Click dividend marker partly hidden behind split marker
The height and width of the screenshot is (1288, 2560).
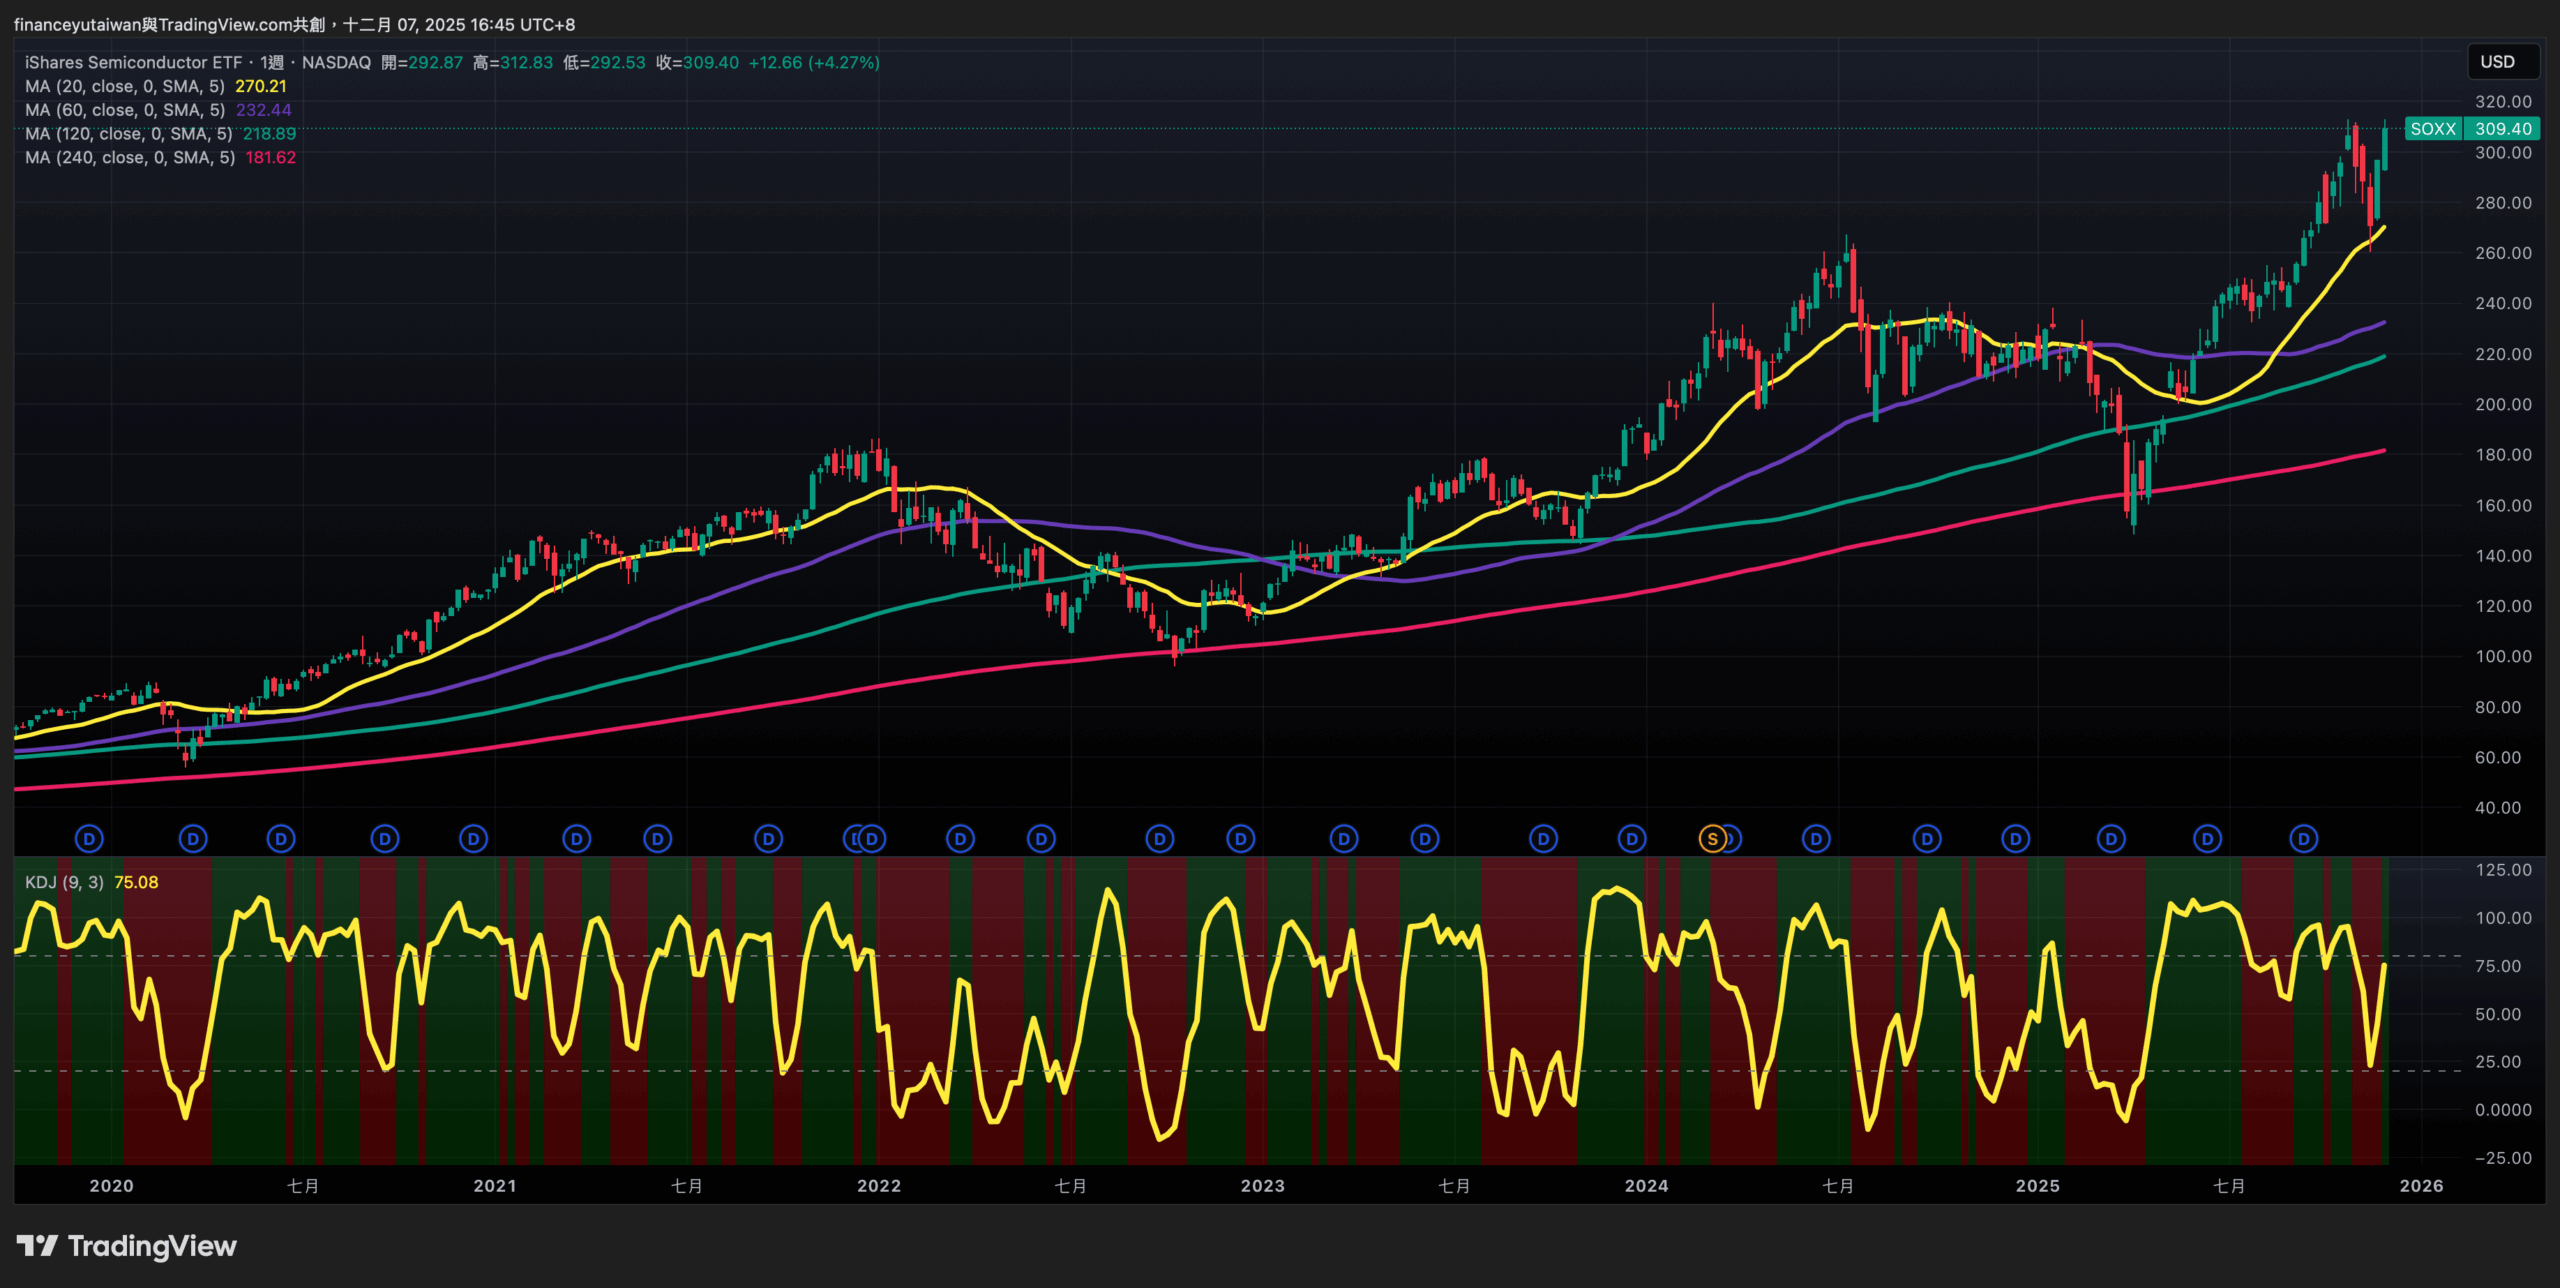[1733, 839]
